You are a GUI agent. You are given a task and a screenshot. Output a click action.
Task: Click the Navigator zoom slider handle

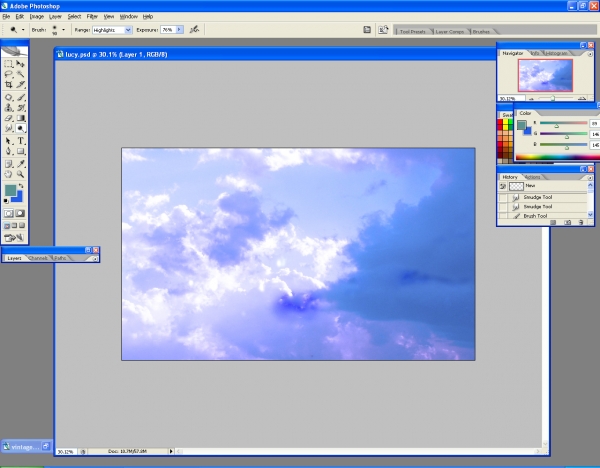pos(553,98)
